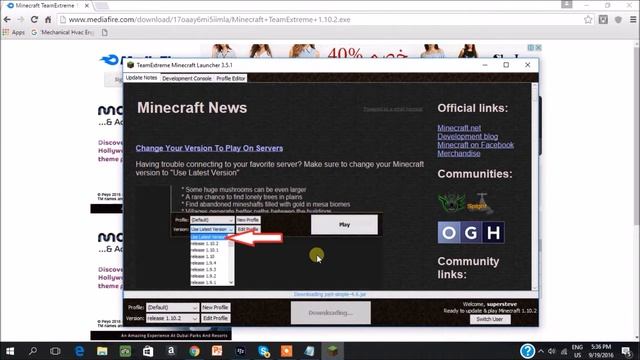Launch Microsoft Edge from the taskbar

(79, 351)
